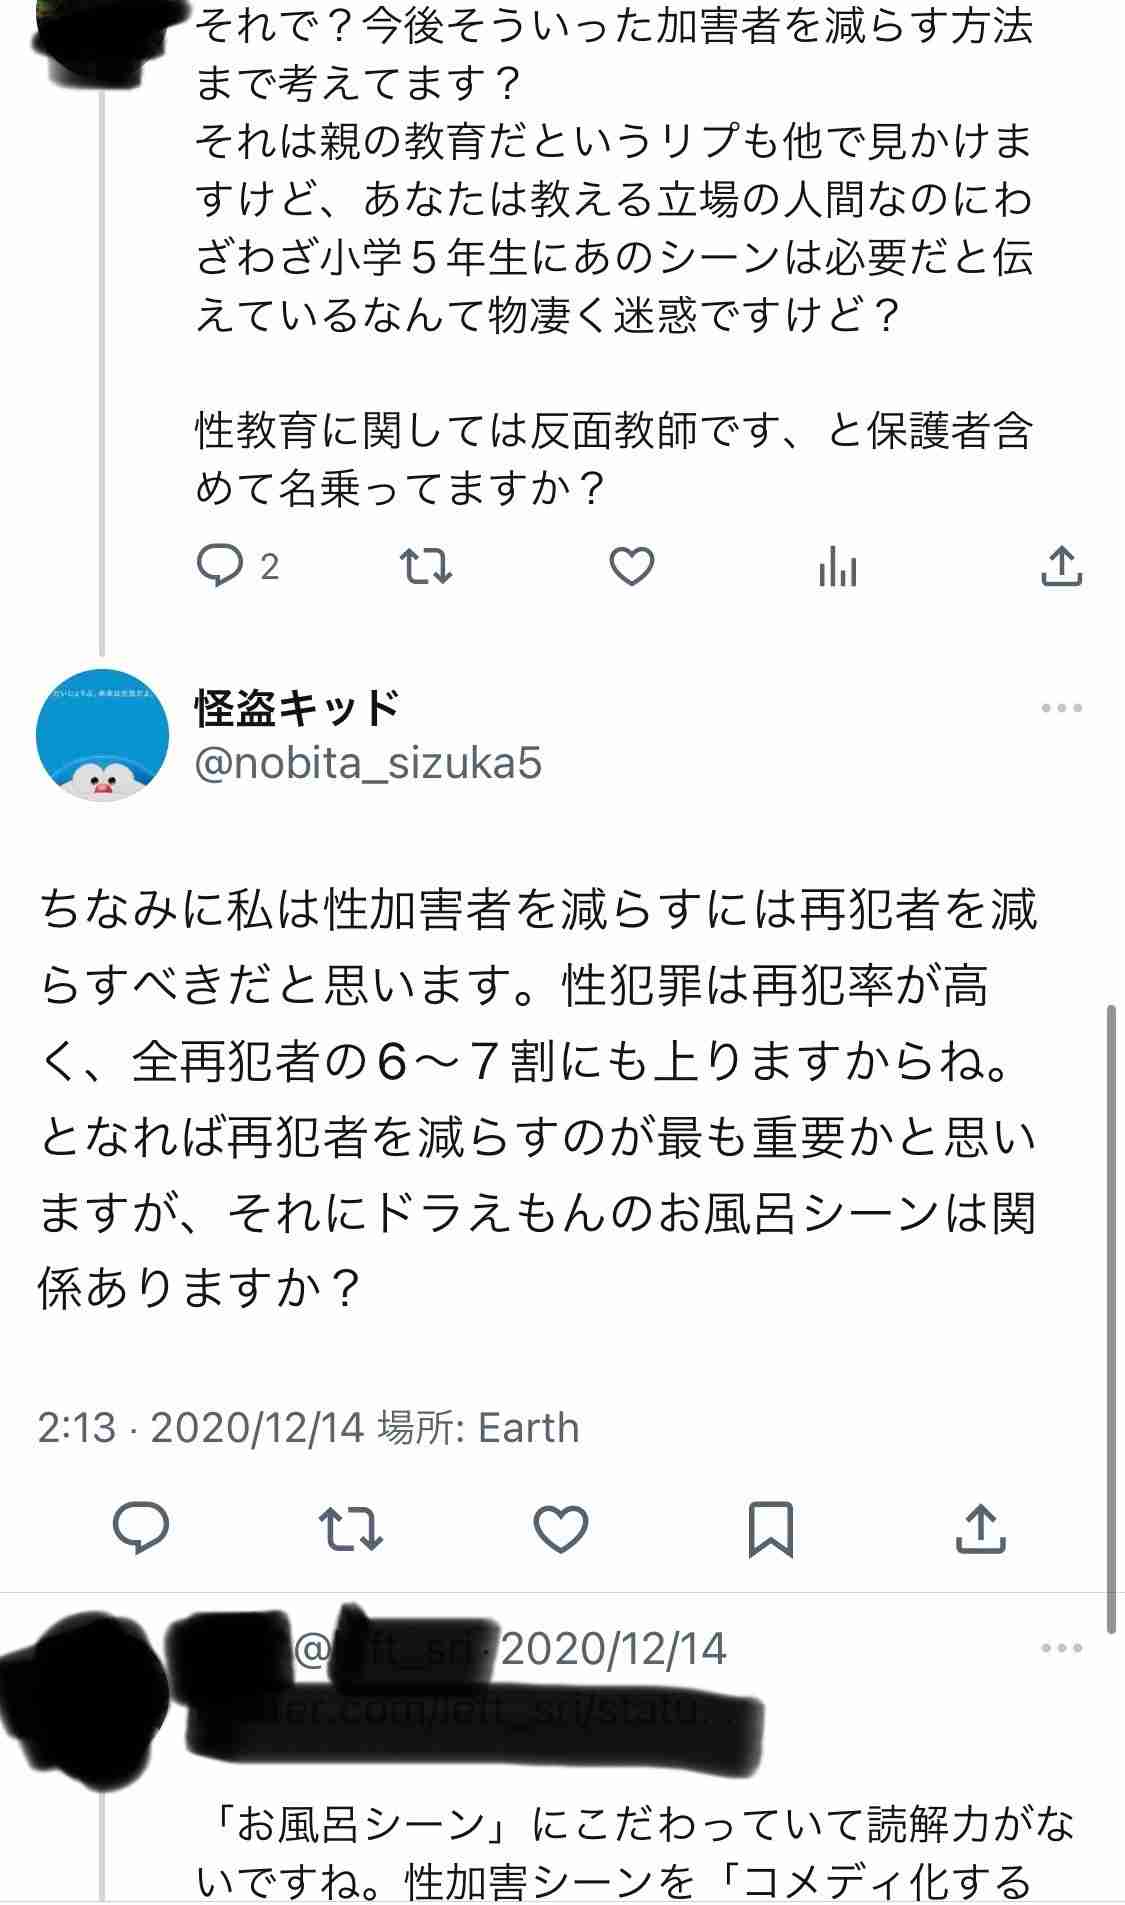Viewport: 1125px width, 1905px height.
Task: Open 怪盗キッド profile avatar
Action: click(x=102, y=735)
